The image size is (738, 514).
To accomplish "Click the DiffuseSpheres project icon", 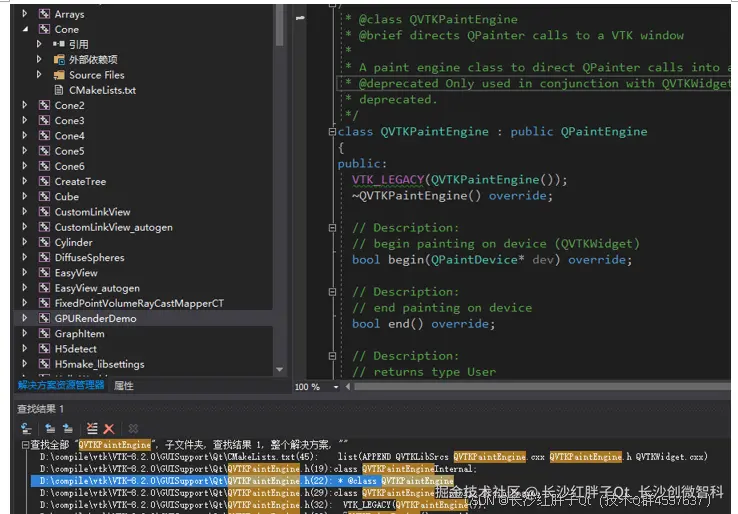I will coord(44,257).
